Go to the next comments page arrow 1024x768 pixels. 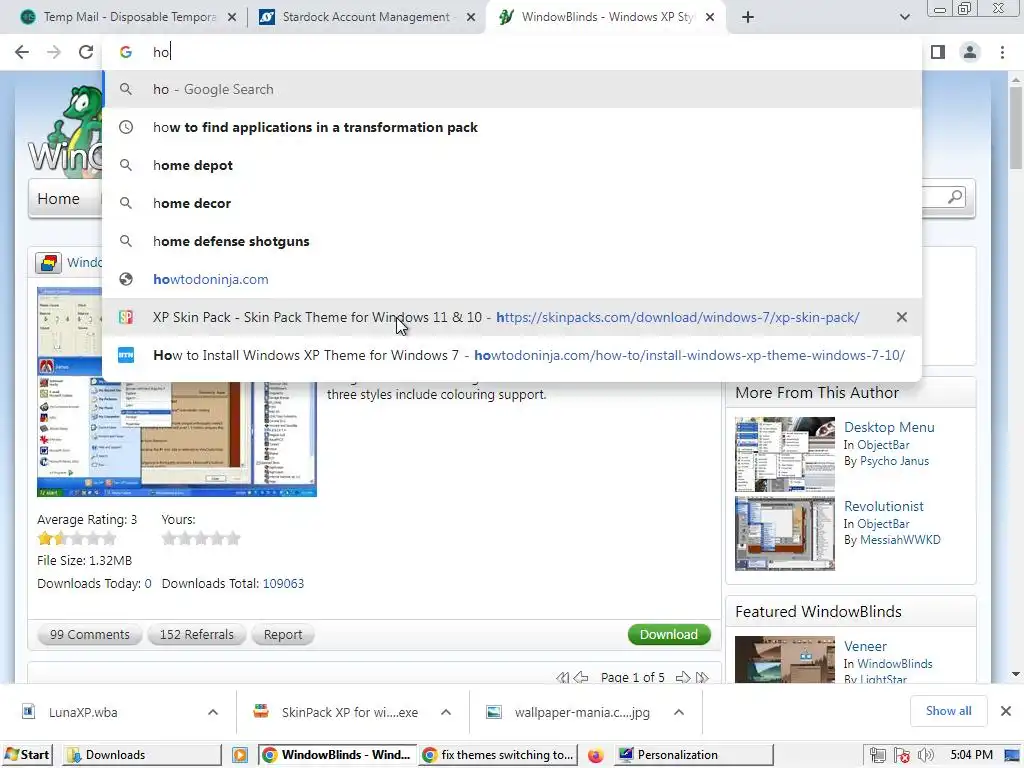[x=683, y=678]
